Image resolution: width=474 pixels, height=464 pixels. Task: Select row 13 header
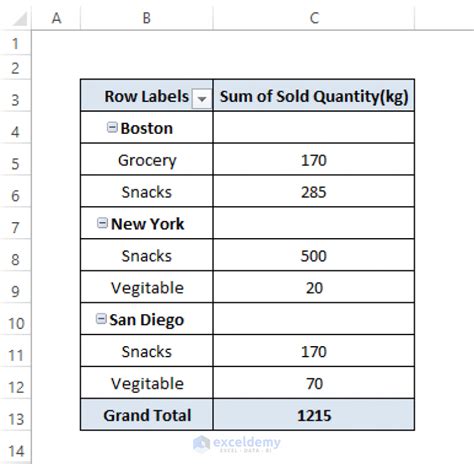tap(15, 419)
